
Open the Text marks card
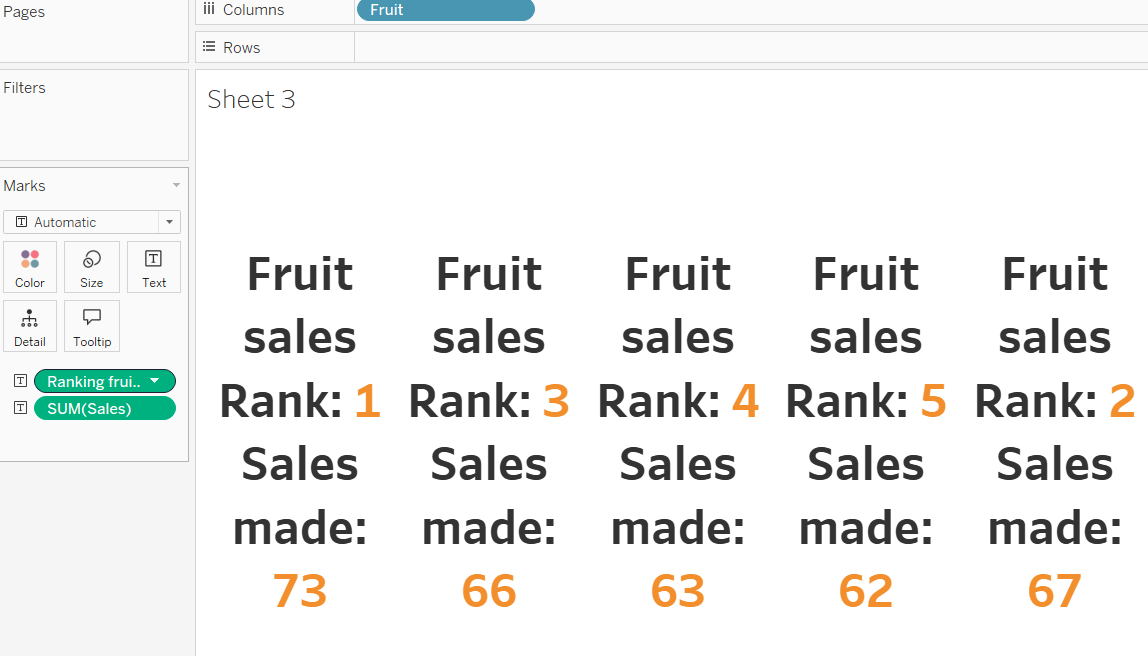154,267
